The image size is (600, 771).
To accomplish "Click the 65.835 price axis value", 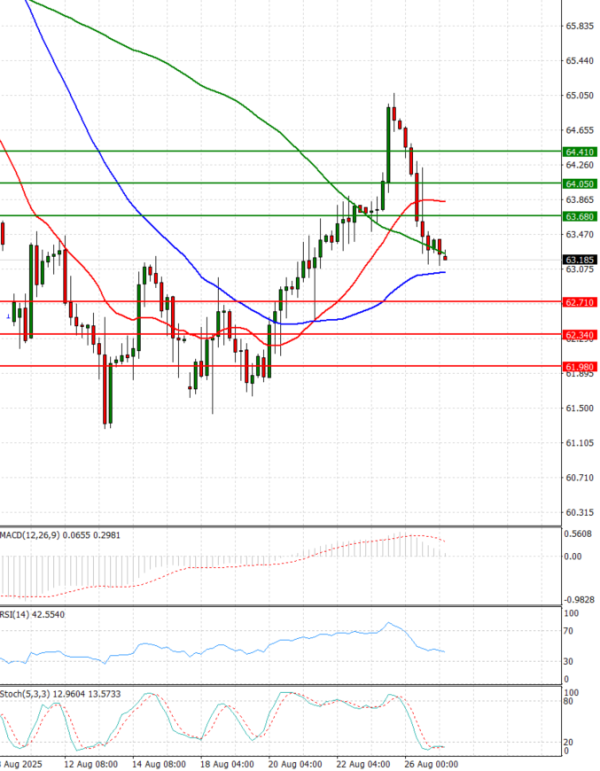I will (580, 26).
